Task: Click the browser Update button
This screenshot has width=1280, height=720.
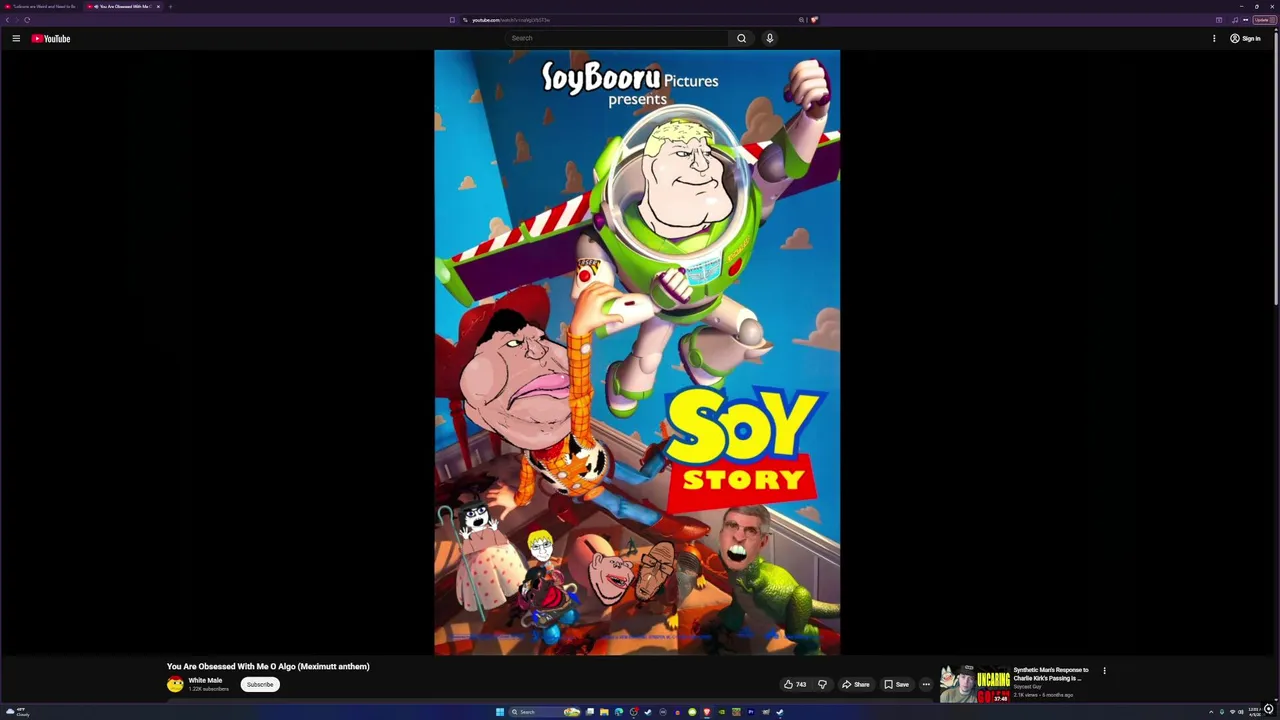Action: (x=1265, y=20)
